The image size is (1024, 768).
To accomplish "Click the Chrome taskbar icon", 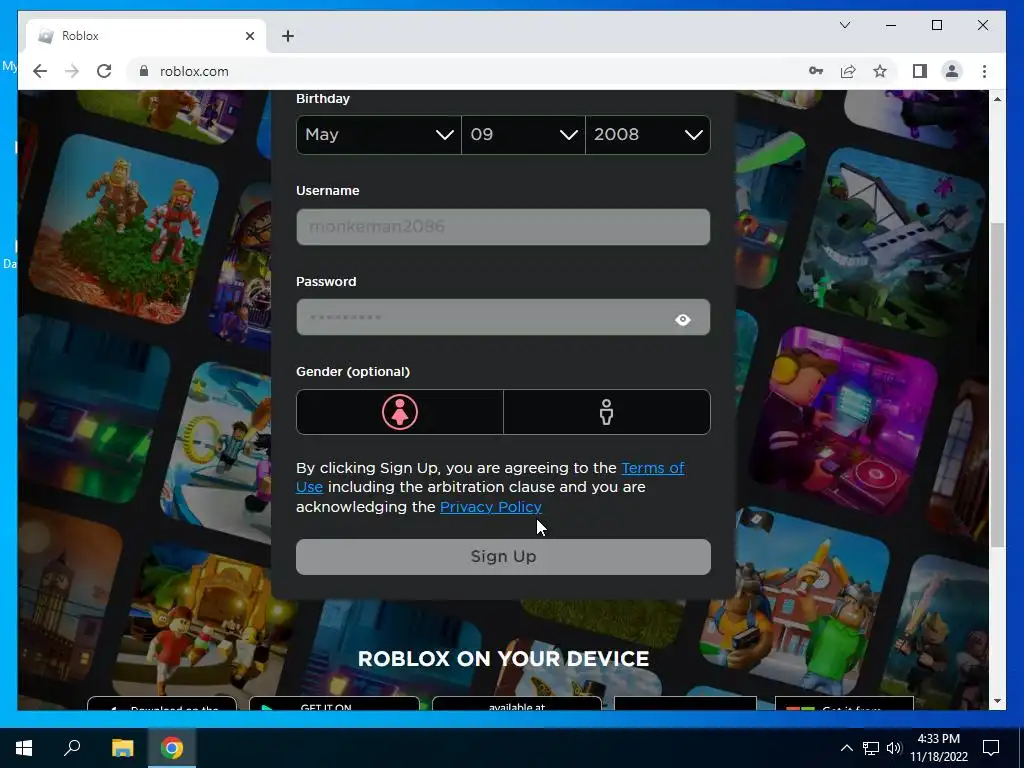I will (x=172, y=748).
